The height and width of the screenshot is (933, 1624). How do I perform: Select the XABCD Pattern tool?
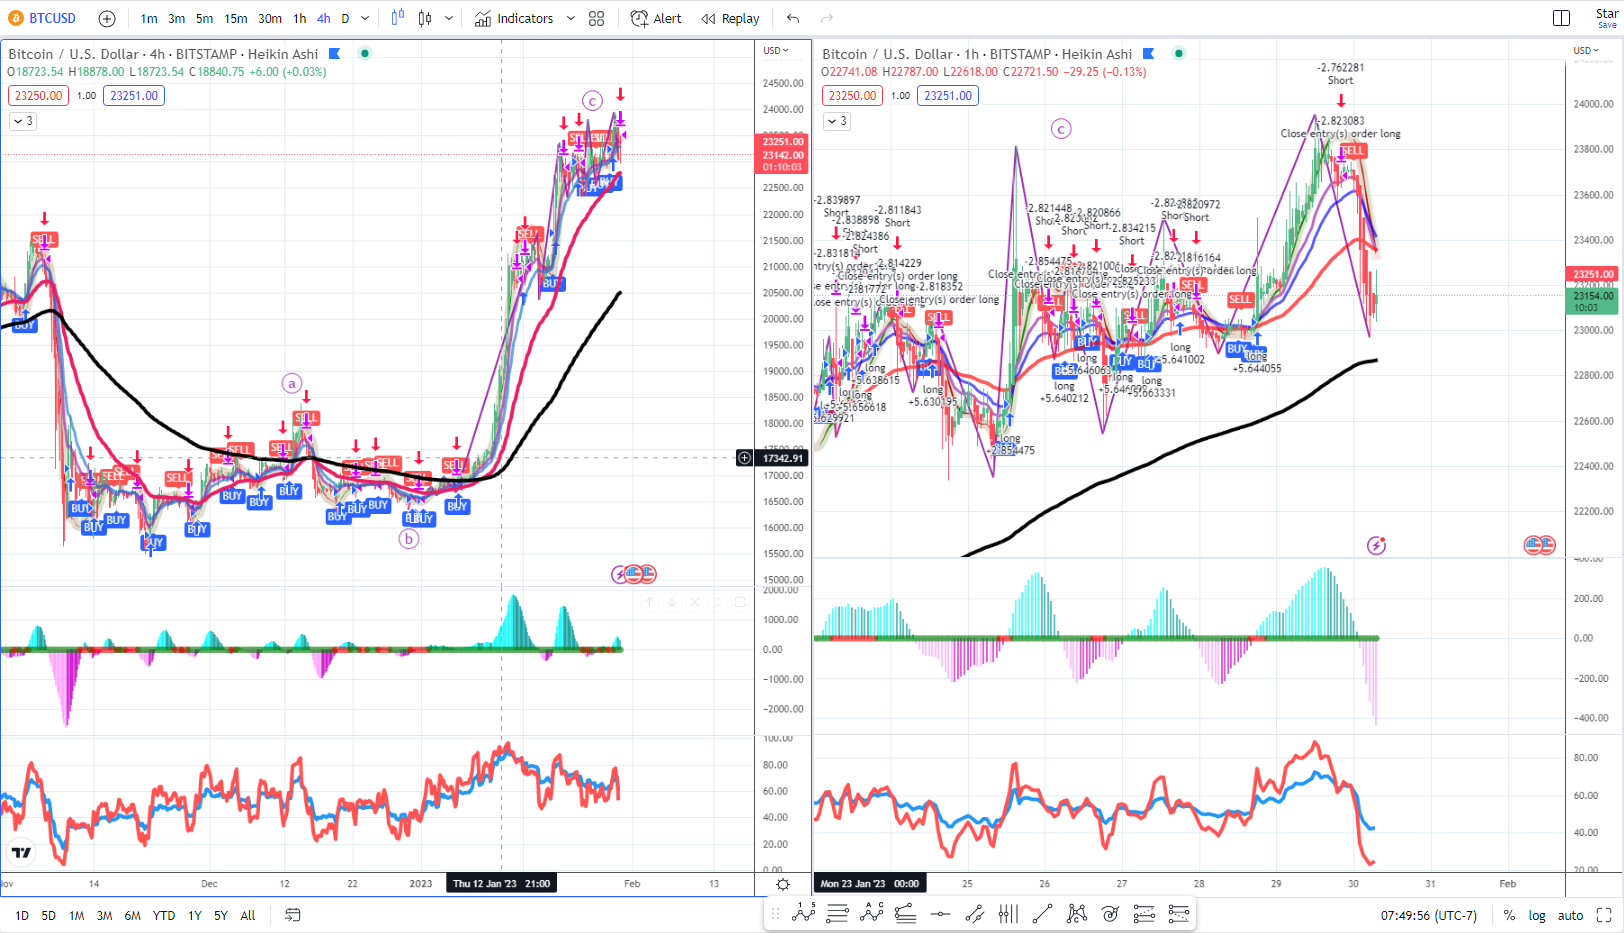1076,913
